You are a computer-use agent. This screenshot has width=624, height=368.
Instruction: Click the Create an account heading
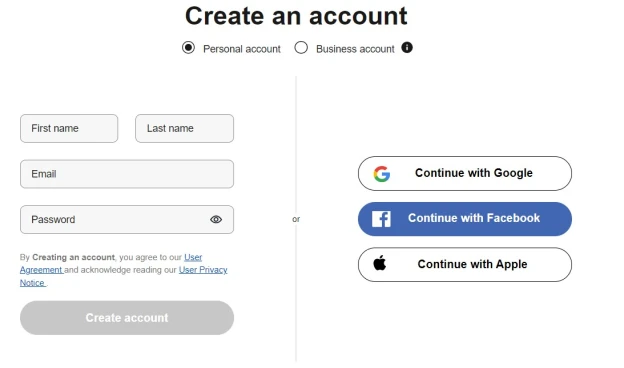click(x=296, y=16)
